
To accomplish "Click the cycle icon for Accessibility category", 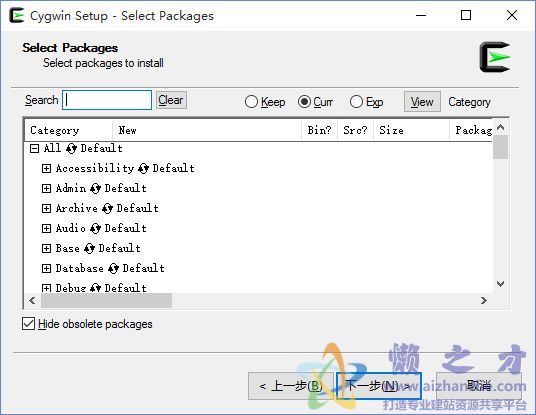I will tap(143, 168).
